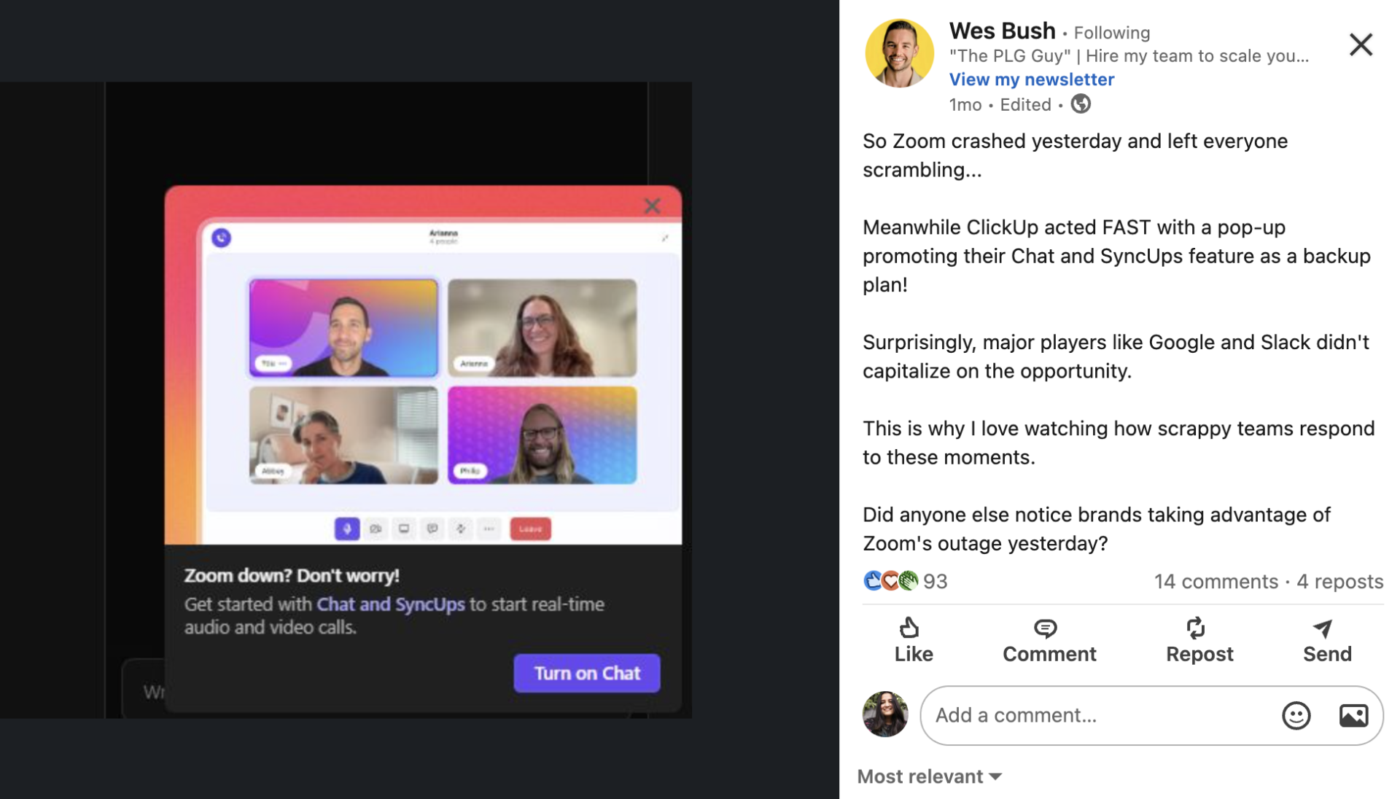Dismiss the ClickUp pop-up with its X
The image size is (1400, 799).
point(652,206)
